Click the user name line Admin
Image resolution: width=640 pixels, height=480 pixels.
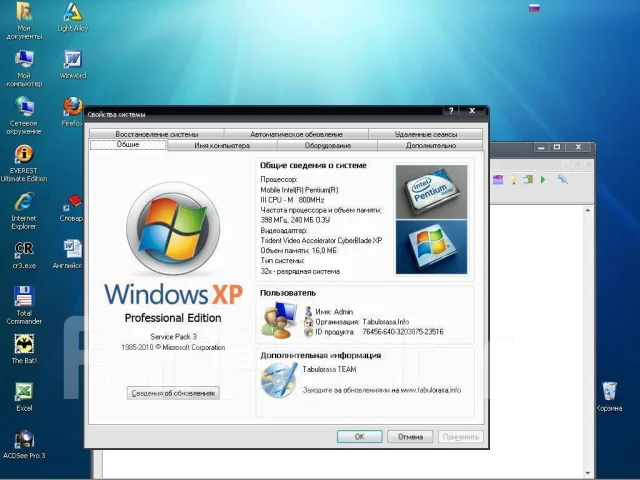[x=334, y=312]
